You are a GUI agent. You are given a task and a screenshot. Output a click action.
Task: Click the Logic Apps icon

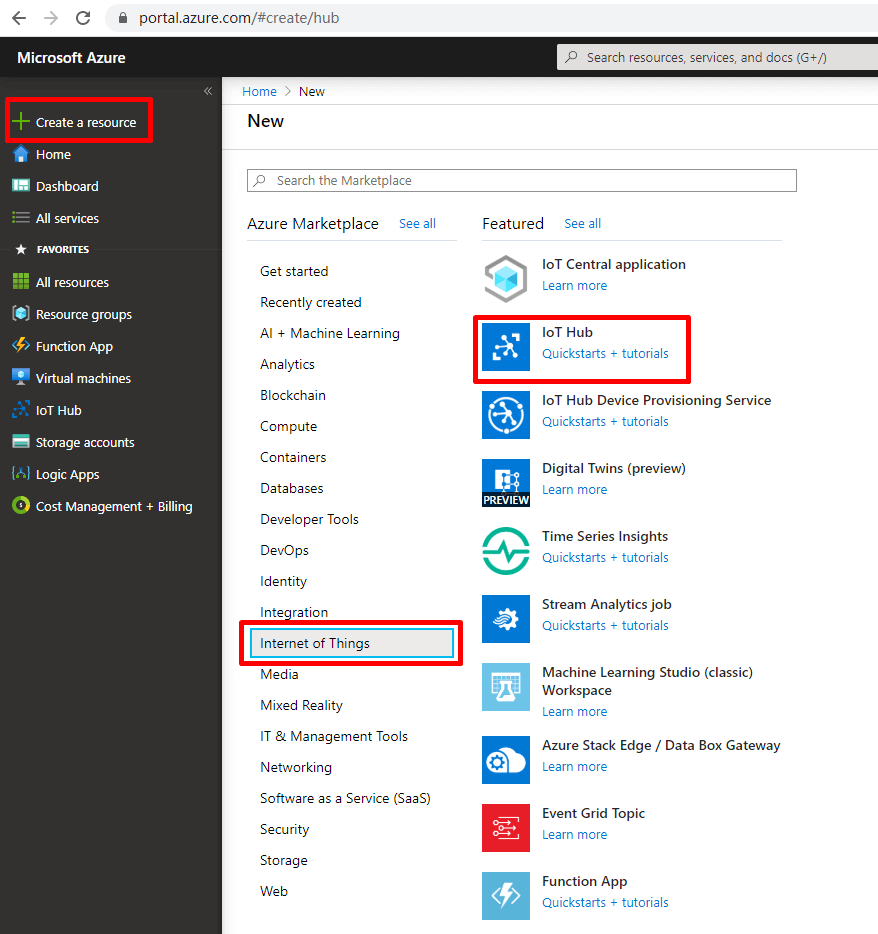point(21,474)
